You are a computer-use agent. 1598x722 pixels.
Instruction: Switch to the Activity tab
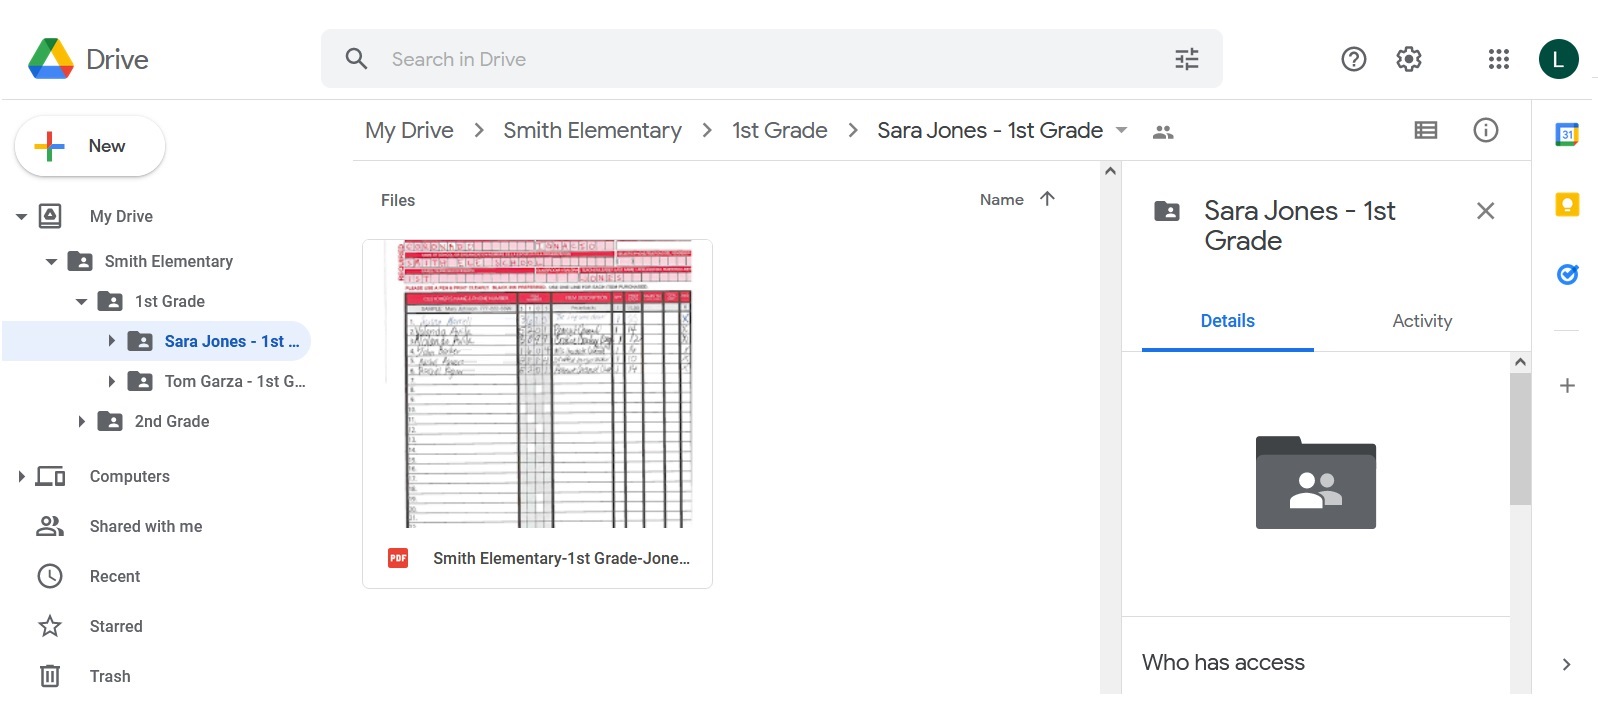1421,321
